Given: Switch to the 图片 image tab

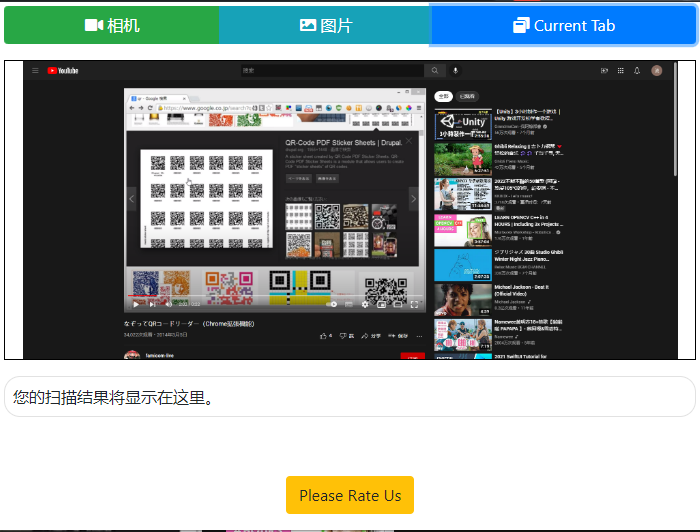Looking at the screenshot, I should (325, 25).
